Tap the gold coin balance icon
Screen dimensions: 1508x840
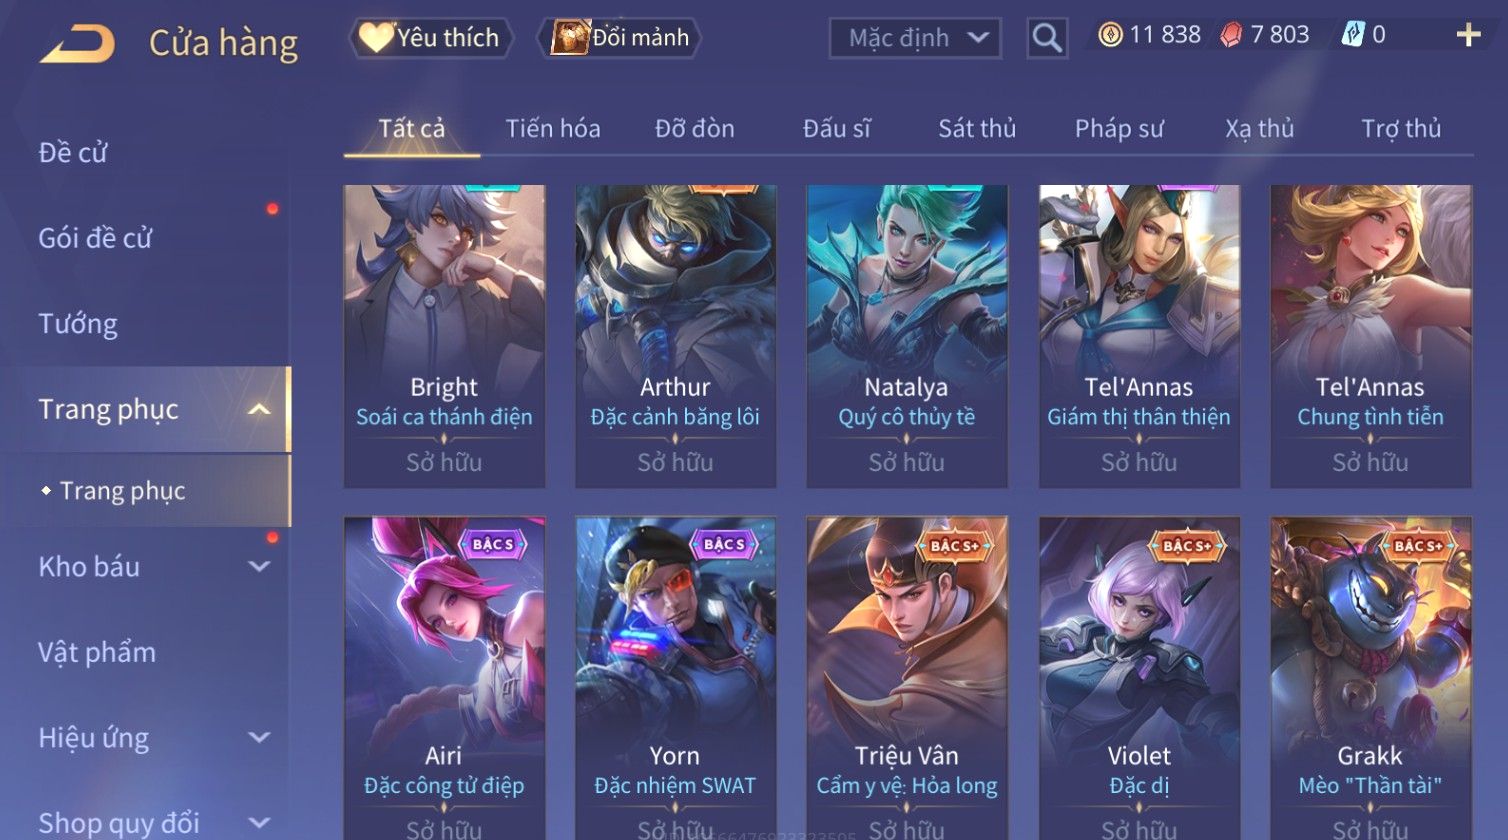1110,35
